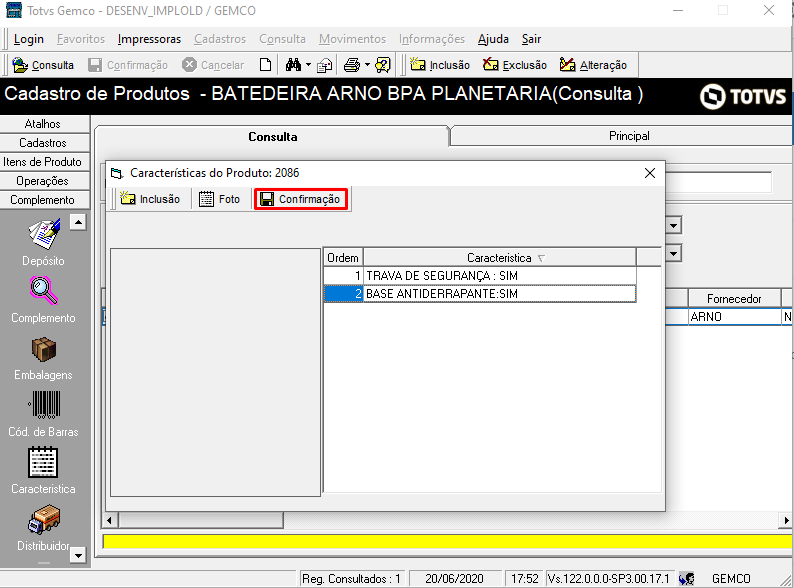Click the empty photo preview panel

click(215, 372)
